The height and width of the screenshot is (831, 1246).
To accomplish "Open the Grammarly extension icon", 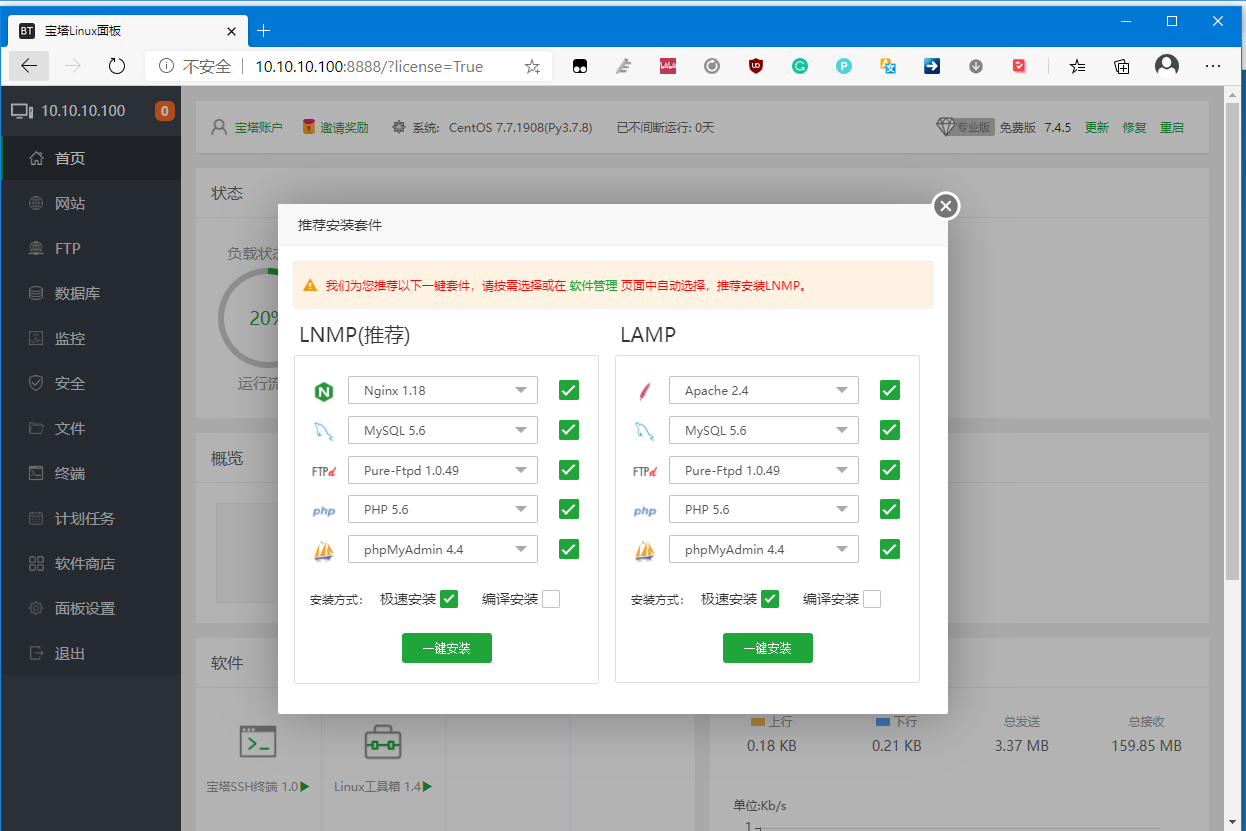I will pos(800,66).
